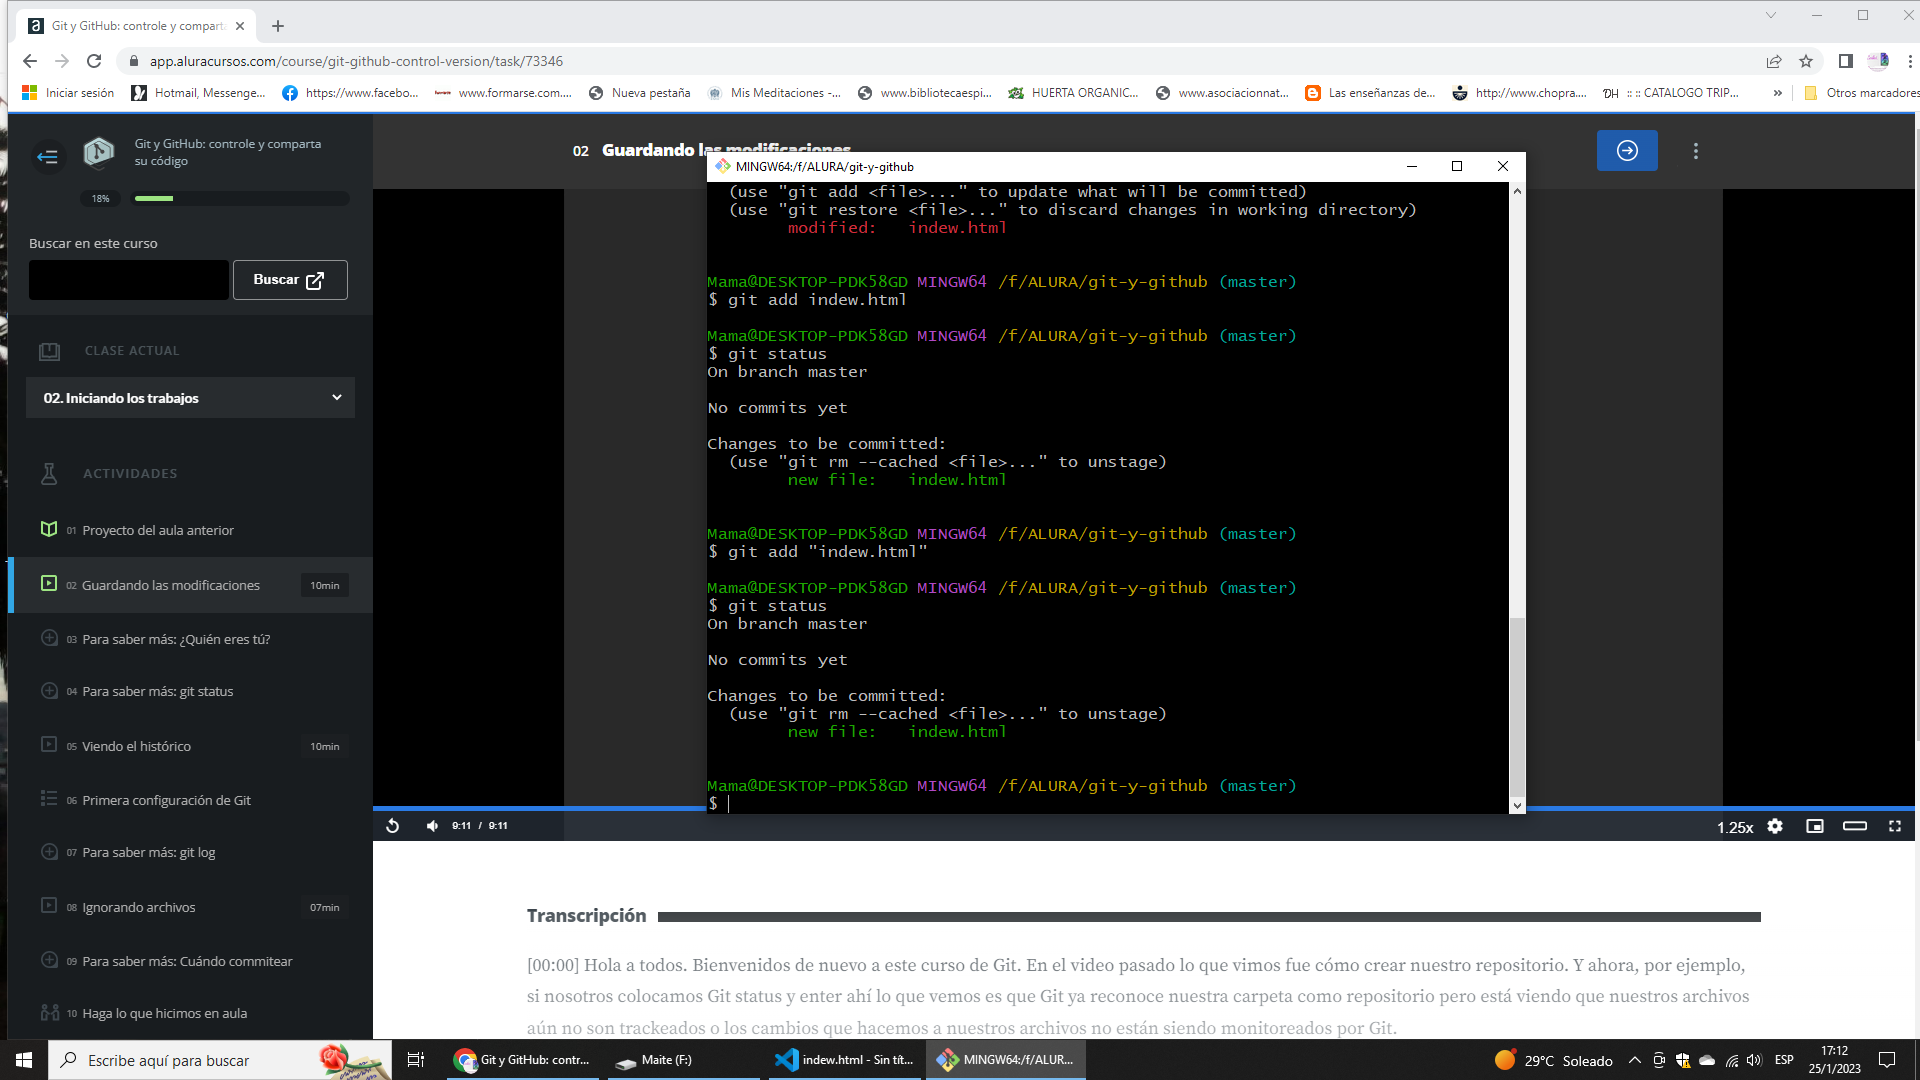Open video settings gear
Image resolution: width=1920 pixels, height=1080 pixels.
point(1775,826)
